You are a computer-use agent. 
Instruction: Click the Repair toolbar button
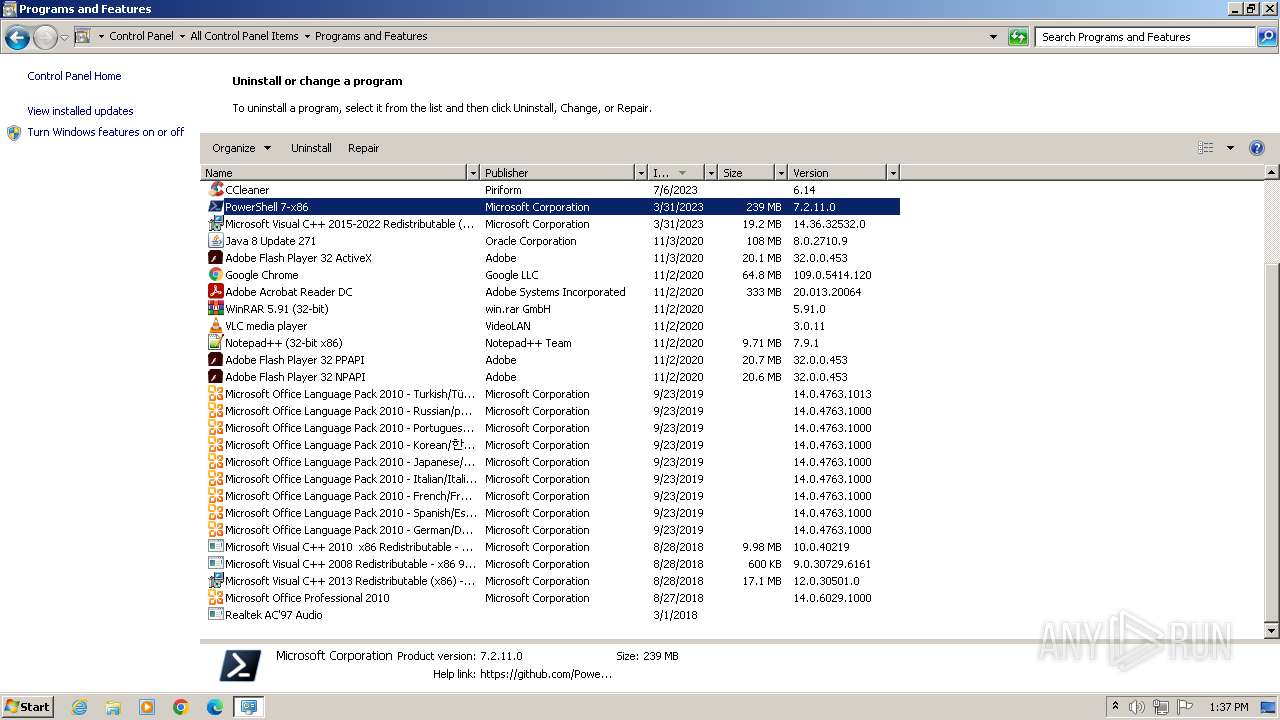point(363,148)
